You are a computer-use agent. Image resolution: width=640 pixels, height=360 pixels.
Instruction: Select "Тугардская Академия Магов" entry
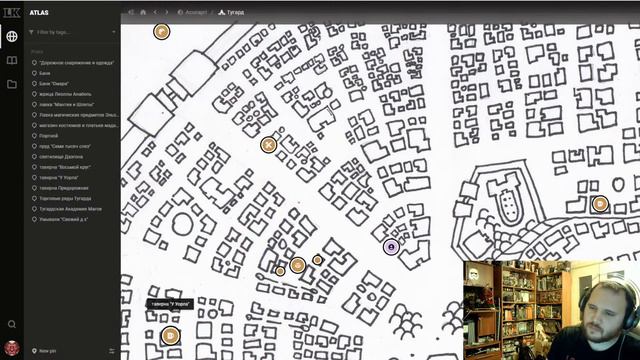[67, 209]
